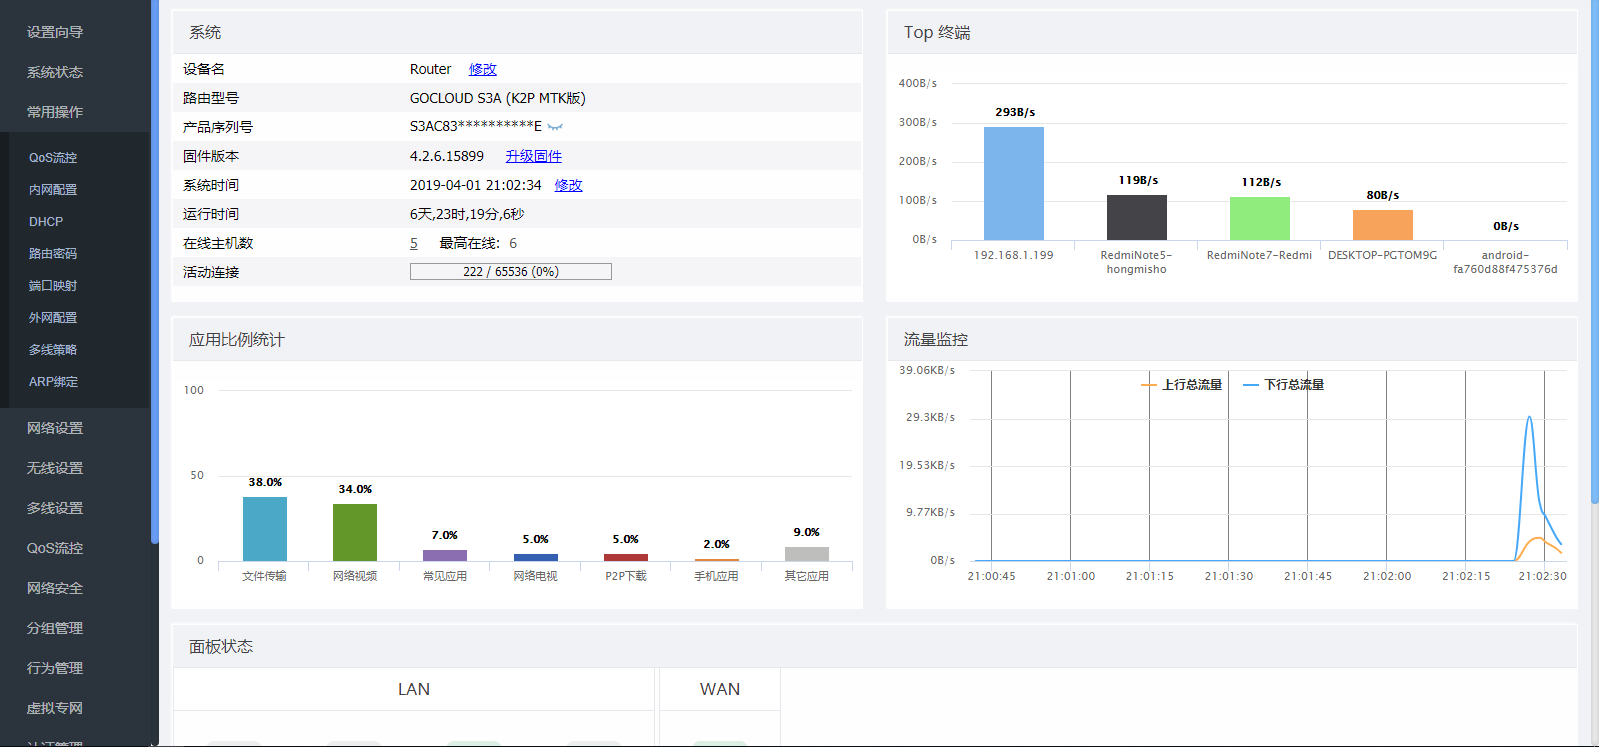The width and height of the screenshot is (1599, 747).
Task: Expand the 无线设置 sidebar menu
Action: pos(55,468)
